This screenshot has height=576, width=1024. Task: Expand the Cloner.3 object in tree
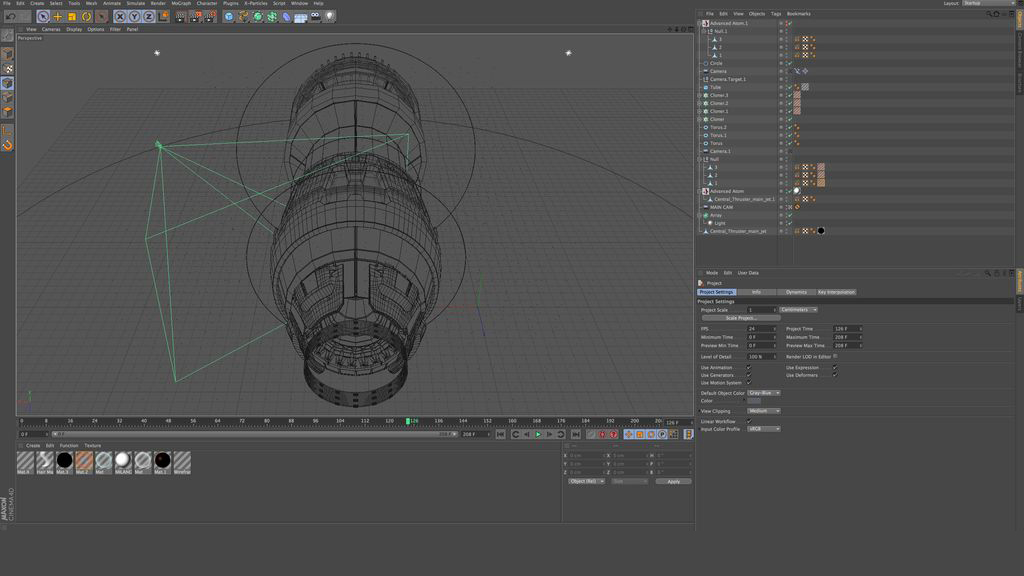click(x=699, y=95)
